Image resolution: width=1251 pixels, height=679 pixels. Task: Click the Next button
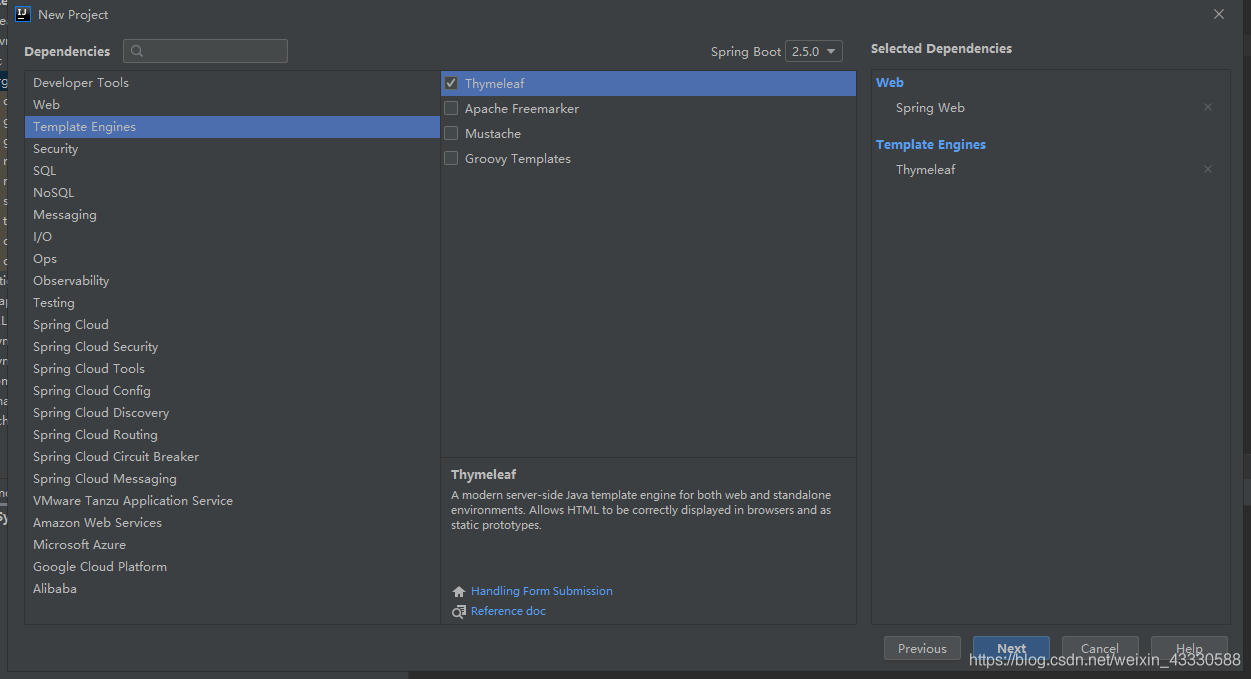[x=1011, y=648]
